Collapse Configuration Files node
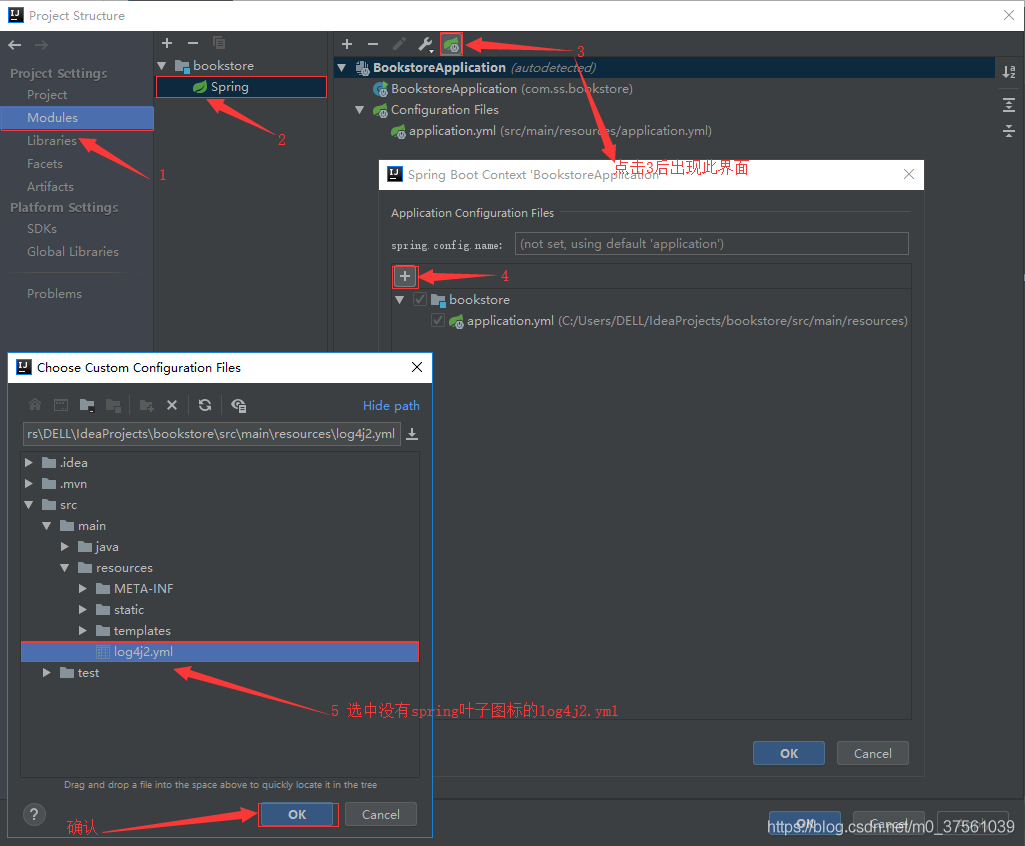 click(x=360, y=110)
